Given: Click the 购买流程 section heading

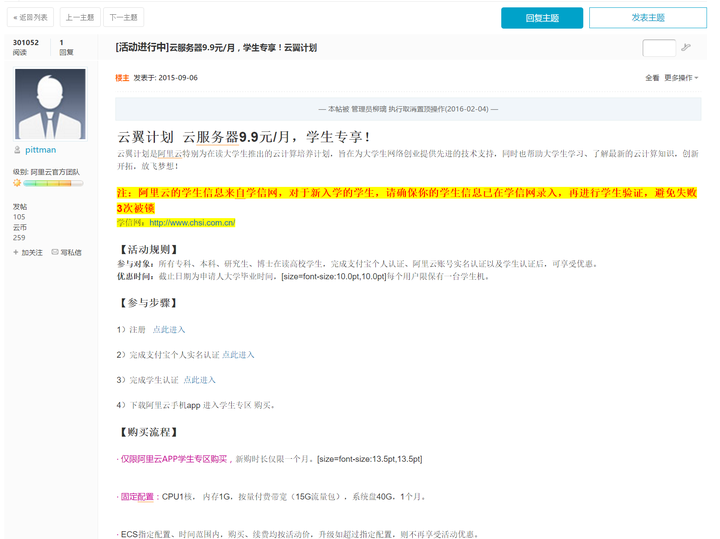Looking at the screenshot, I should (149, 432).
